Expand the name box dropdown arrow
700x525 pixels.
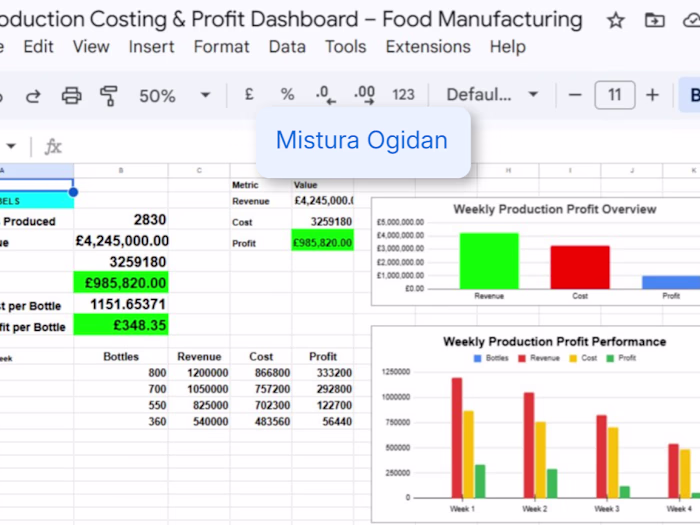pyautogui.click(x=11, y=146)
